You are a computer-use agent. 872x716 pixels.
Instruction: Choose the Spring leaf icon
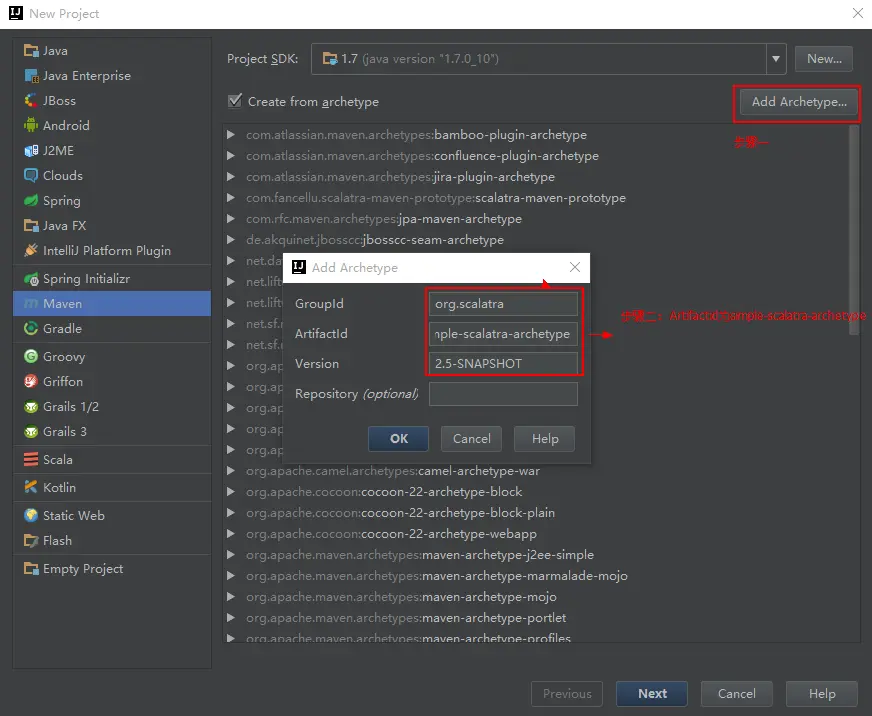31,201
